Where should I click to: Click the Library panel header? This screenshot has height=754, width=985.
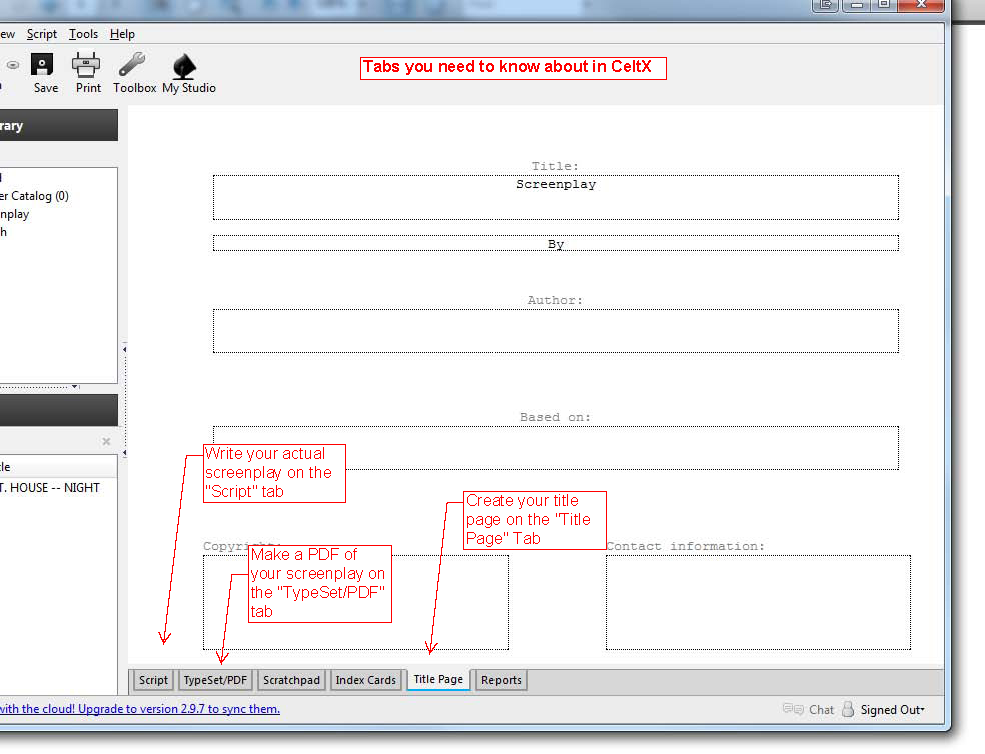pyautogui.click(x=58, y=125)
